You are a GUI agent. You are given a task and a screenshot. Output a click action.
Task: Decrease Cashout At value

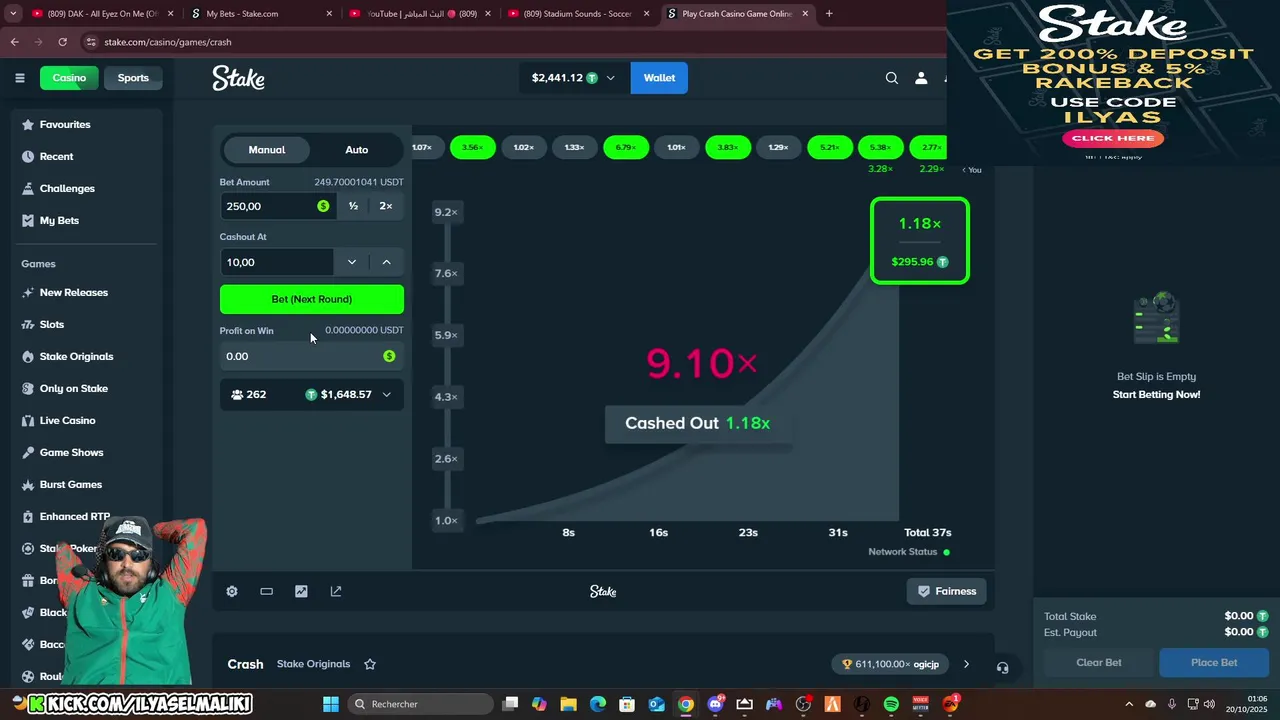[351, 262]
